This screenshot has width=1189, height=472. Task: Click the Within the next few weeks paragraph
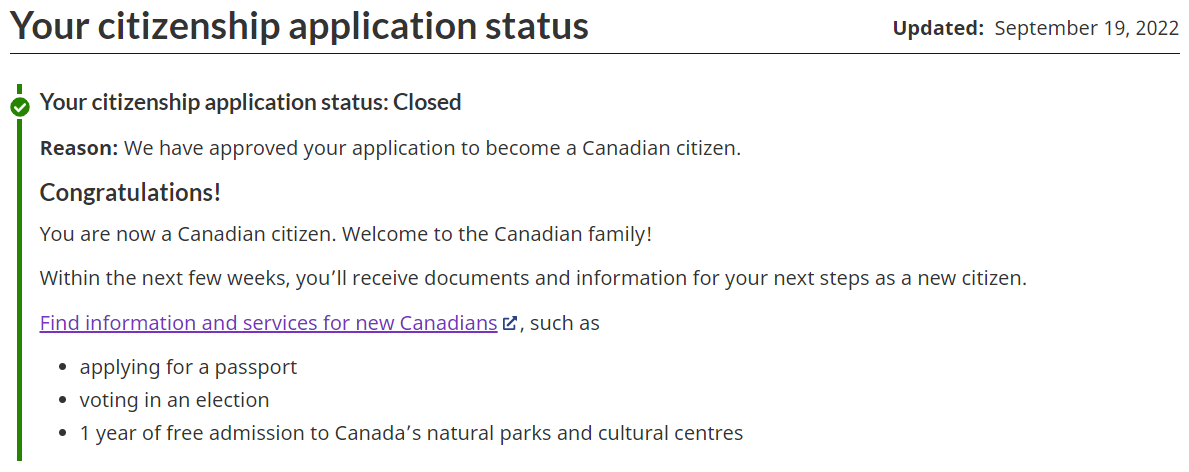(x=533, y=278)
